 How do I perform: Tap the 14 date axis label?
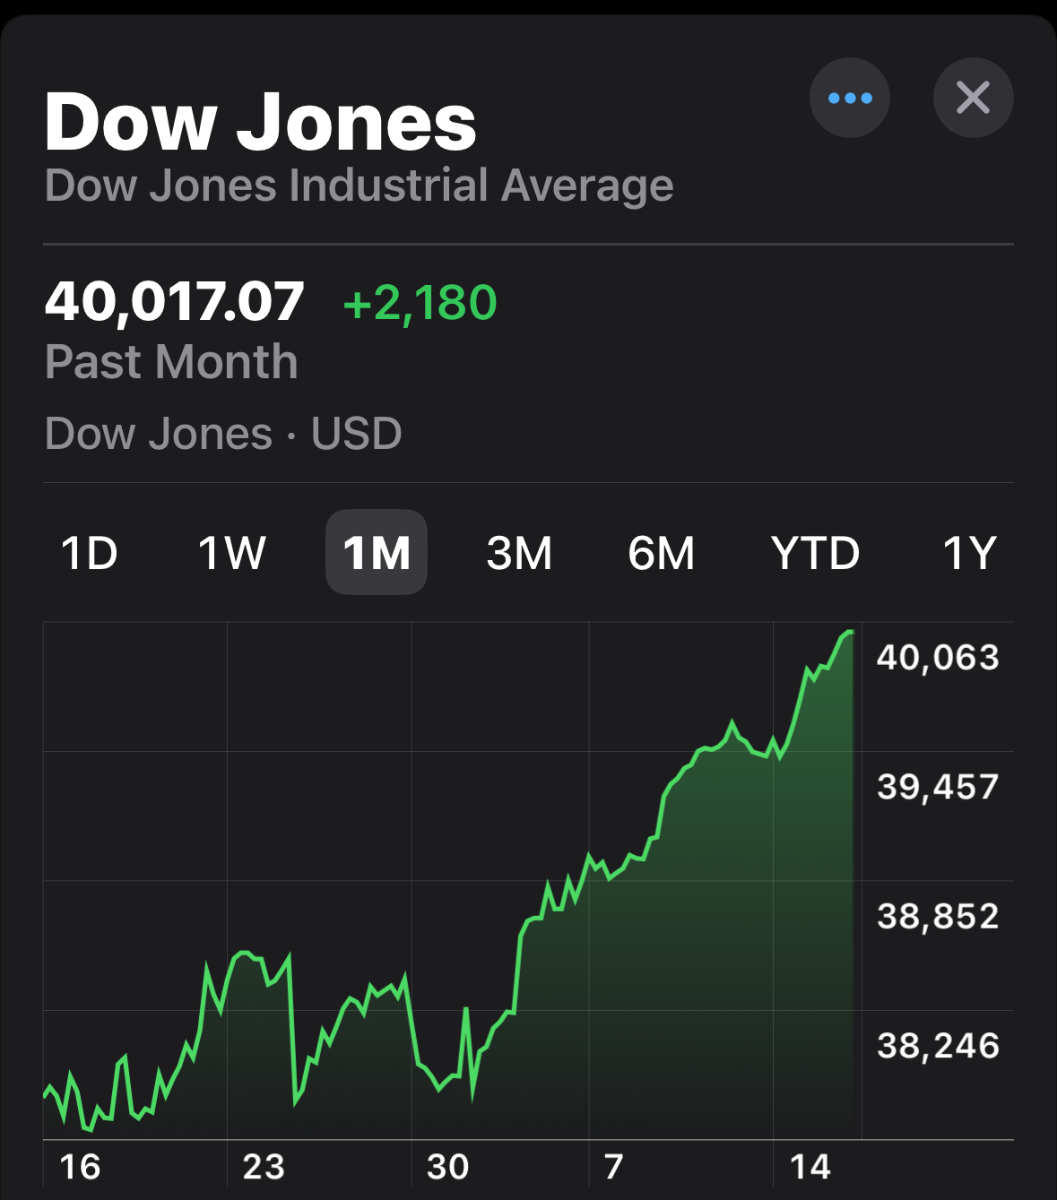810,1167
